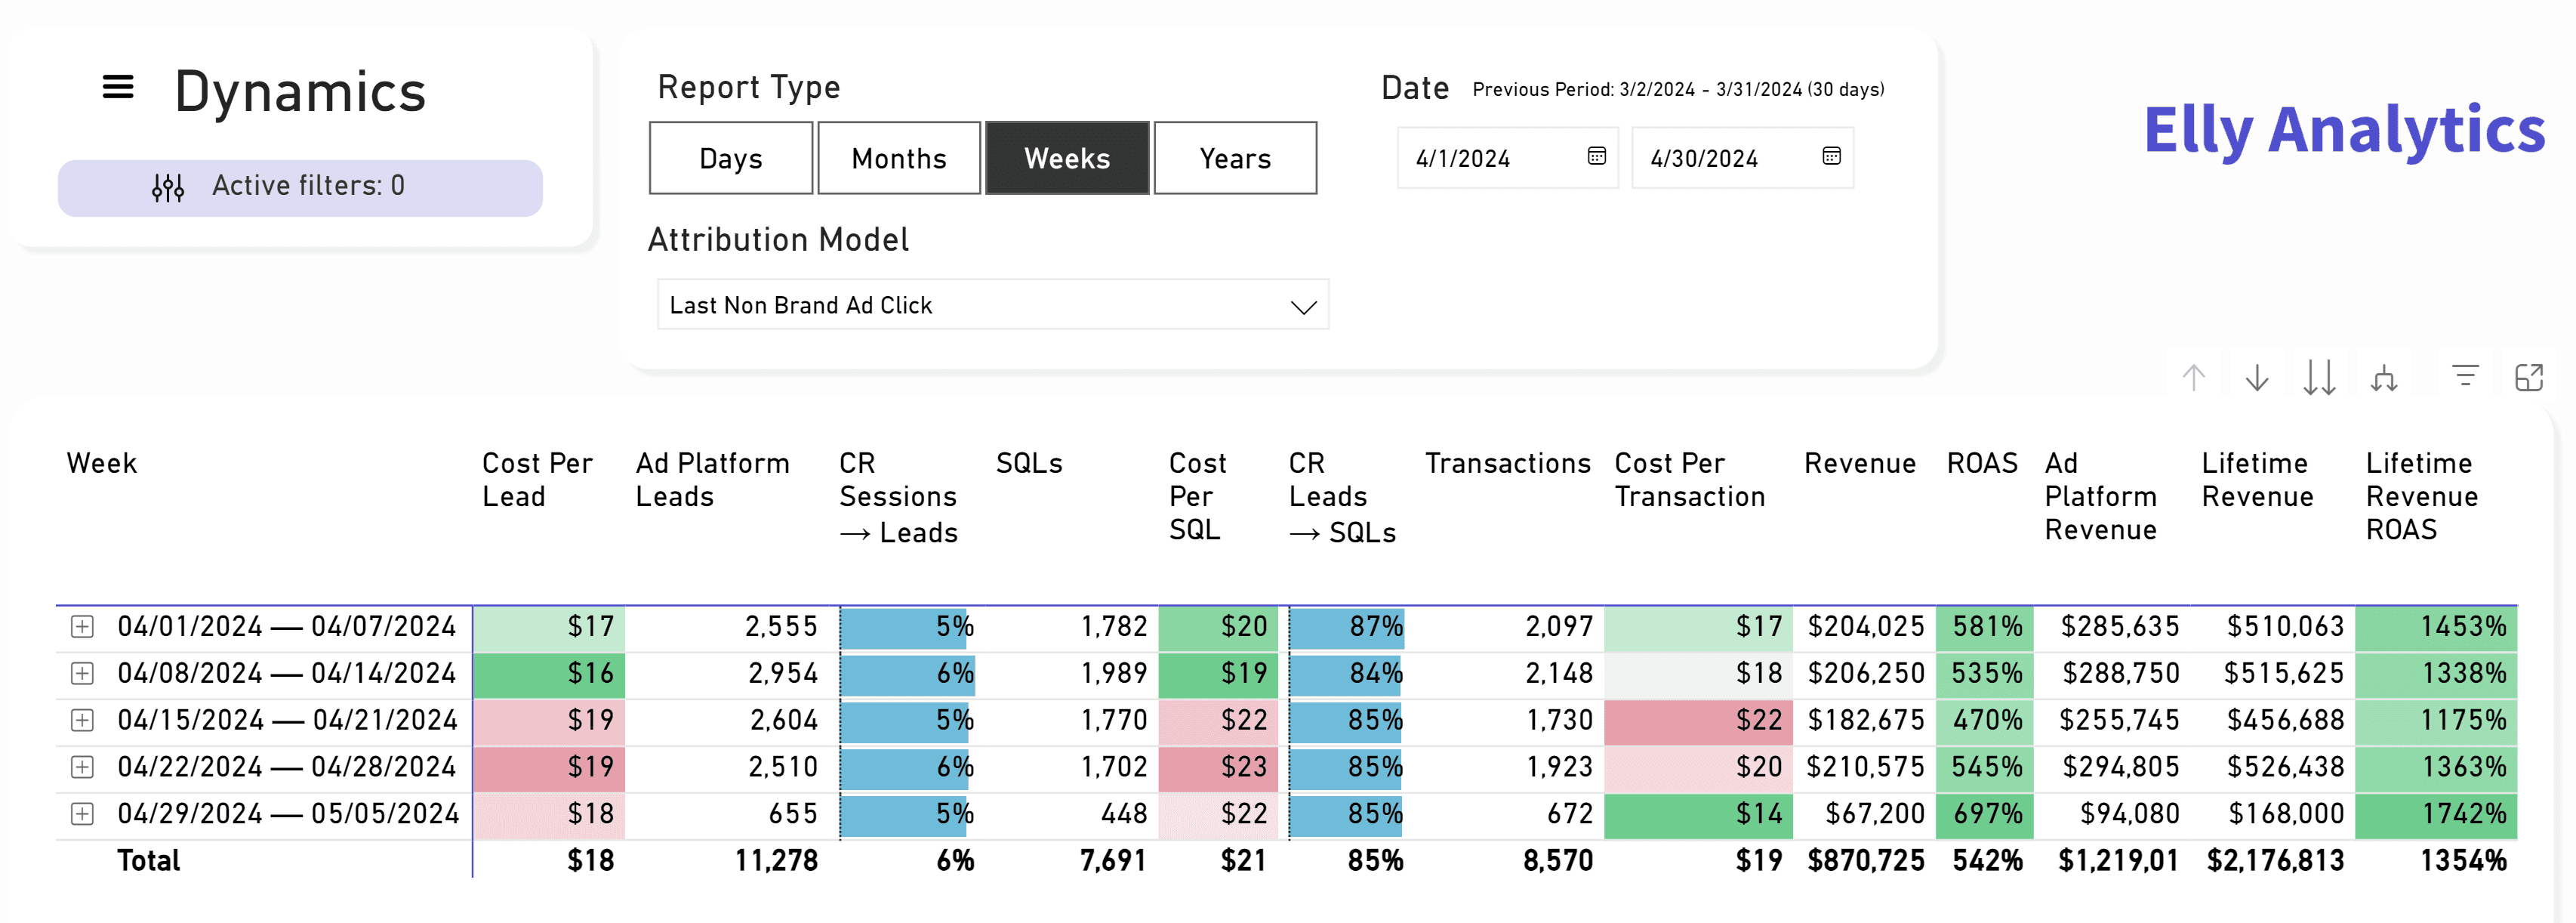The height and width of the screenshot is (923, 2576).
Task: Click the filter sliders icon
Action: tap(168, 187)
